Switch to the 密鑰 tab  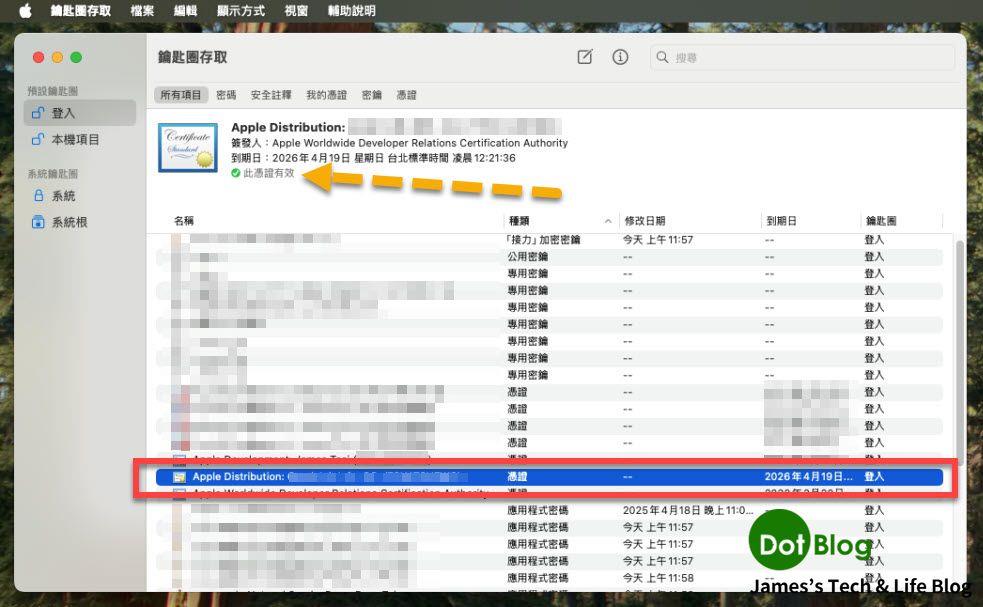click(x=371, y=95)
